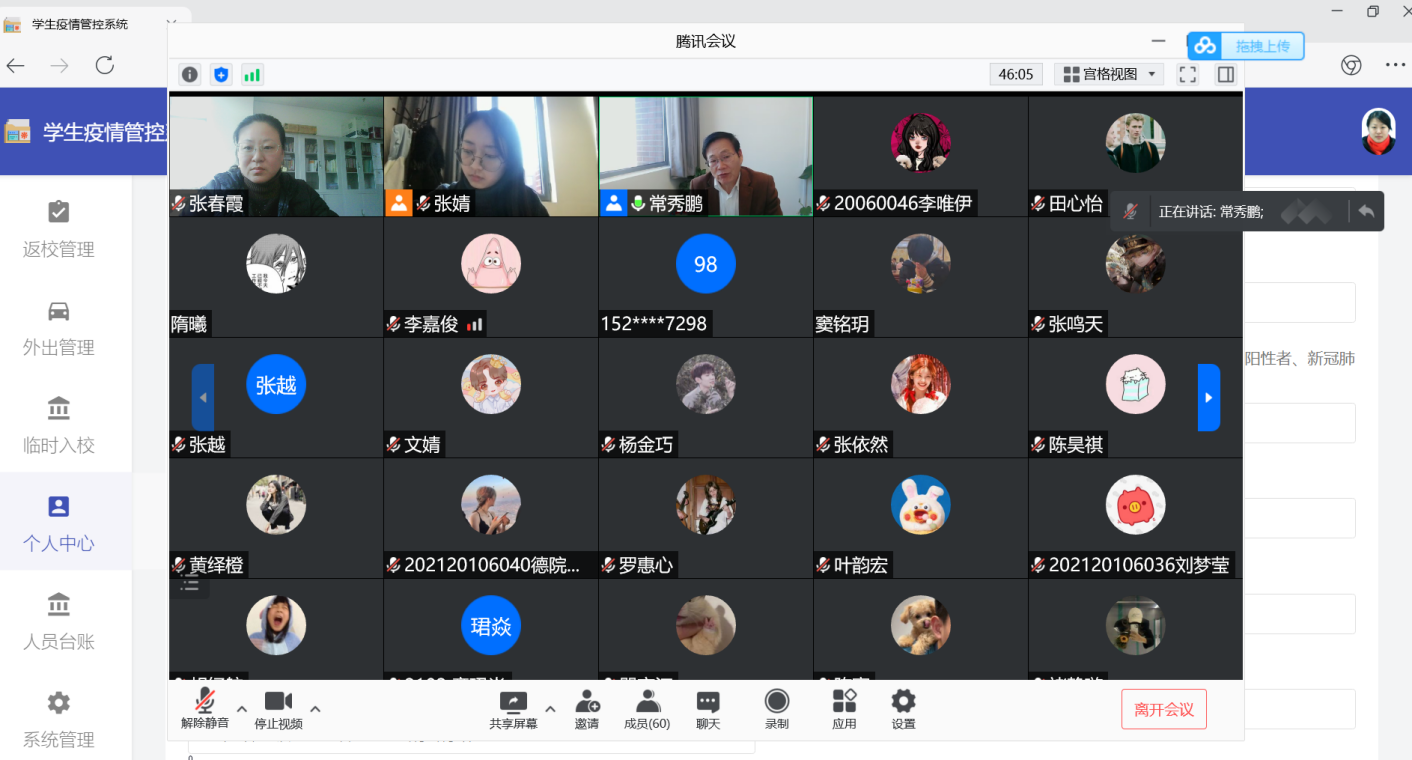This screenshot has width=1412, height=760.
Task: Turn off camera with 停止视频
Action: (x=278, y=708)
